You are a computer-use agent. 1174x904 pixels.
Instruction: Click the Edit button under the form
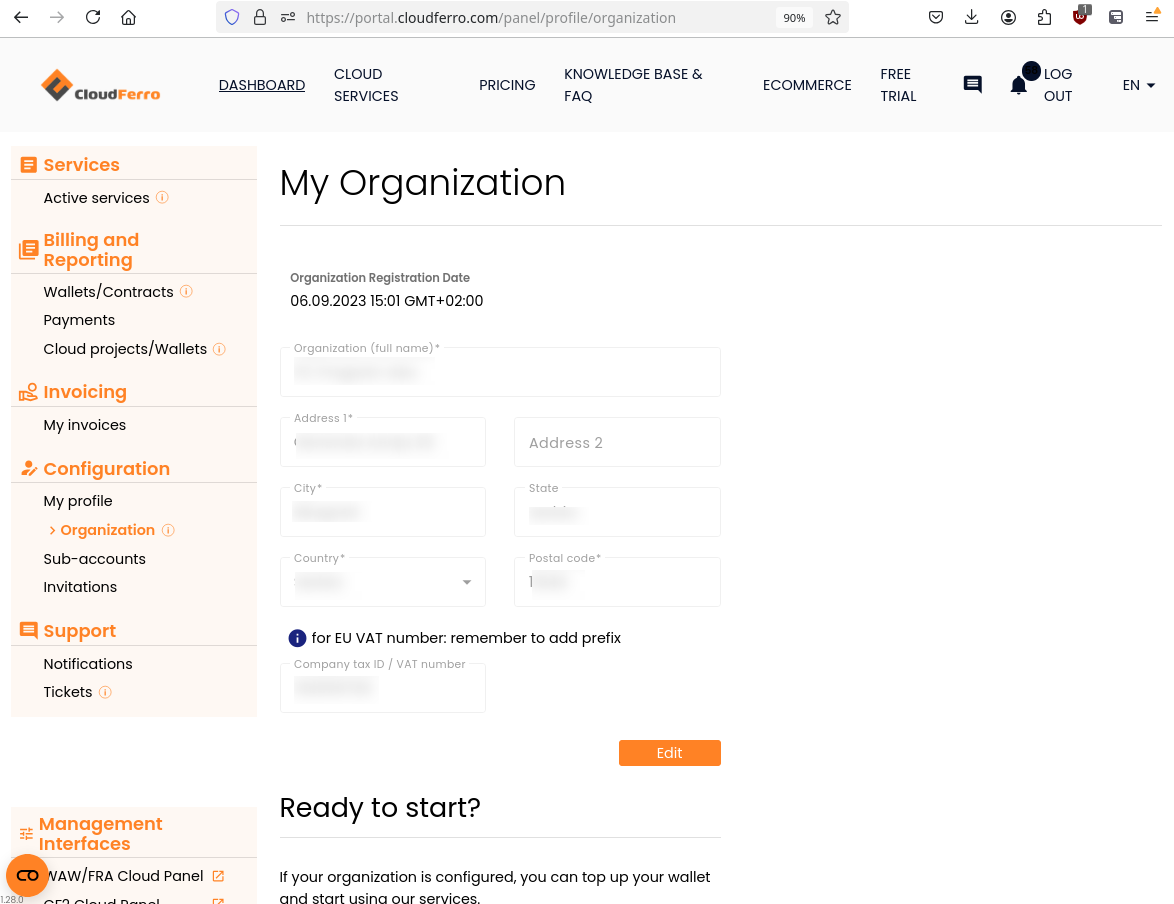pyautogui.click(x=669, y=753)
